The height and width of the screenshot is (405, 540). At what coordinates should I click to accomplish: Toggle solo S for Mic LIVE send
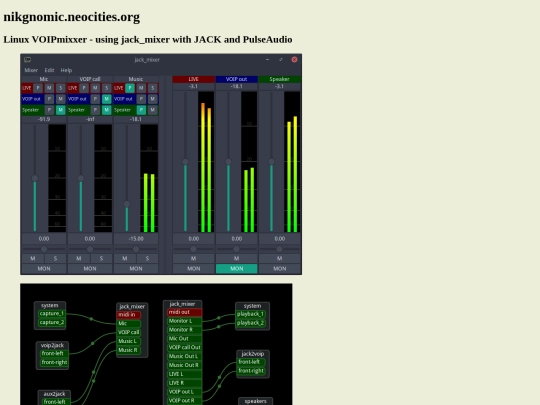61,88
